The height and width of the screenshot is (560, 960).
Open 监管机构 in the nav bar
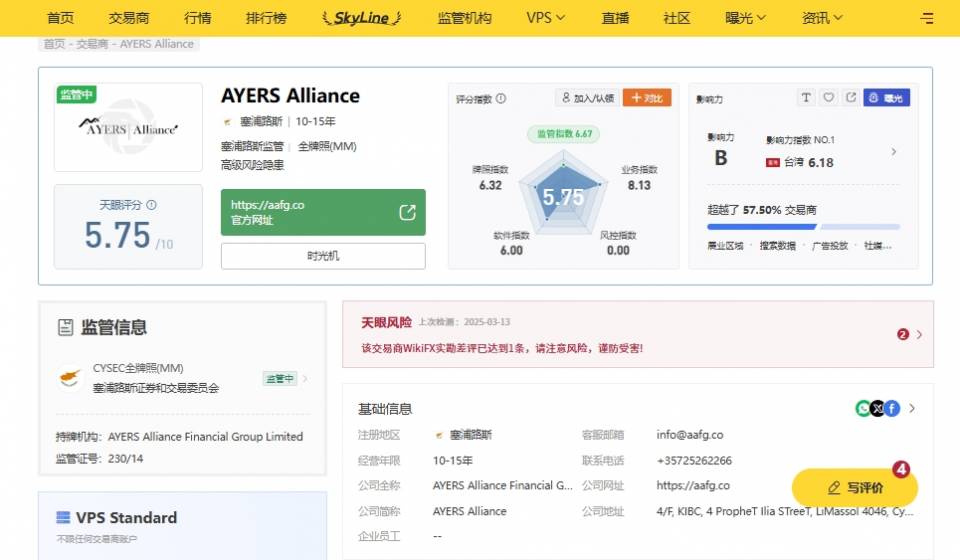coord(465,18)
